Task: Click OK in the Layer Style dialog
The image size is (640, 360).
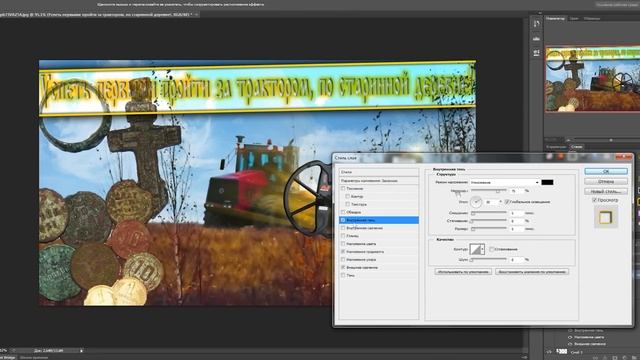Action: (606, 171)
